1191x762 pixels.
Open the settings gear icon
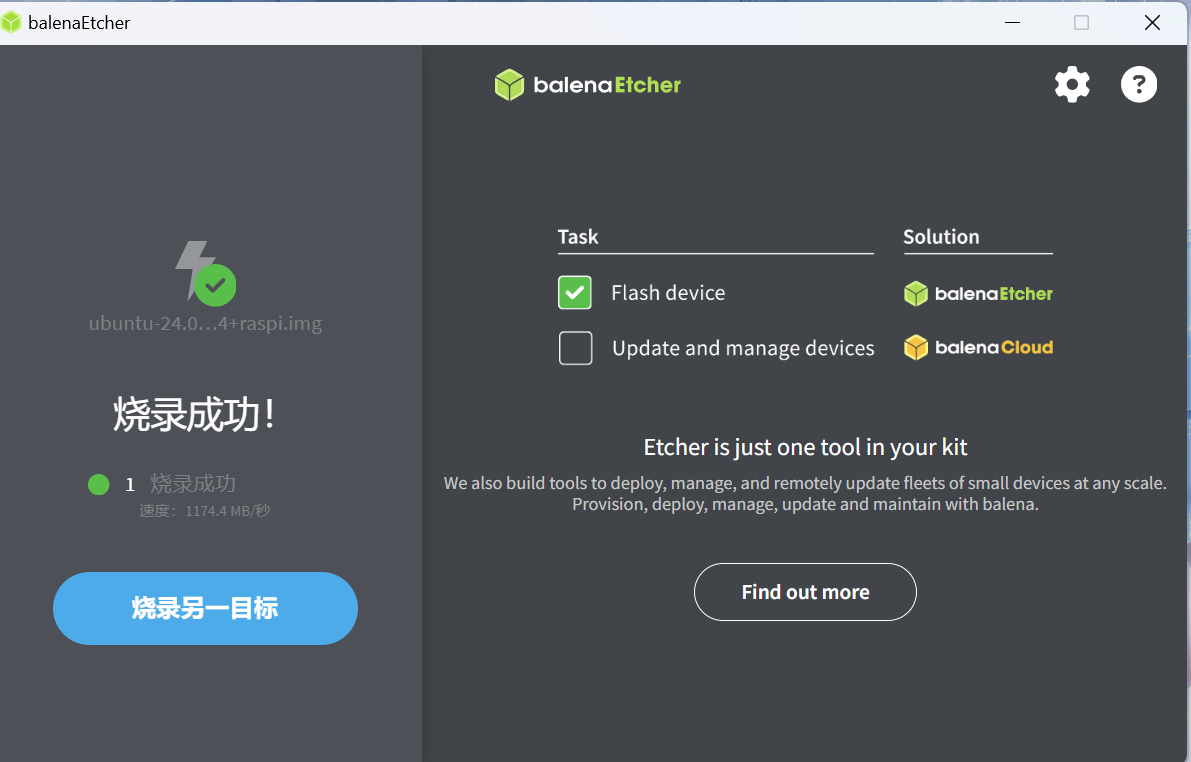[1072, 84]
